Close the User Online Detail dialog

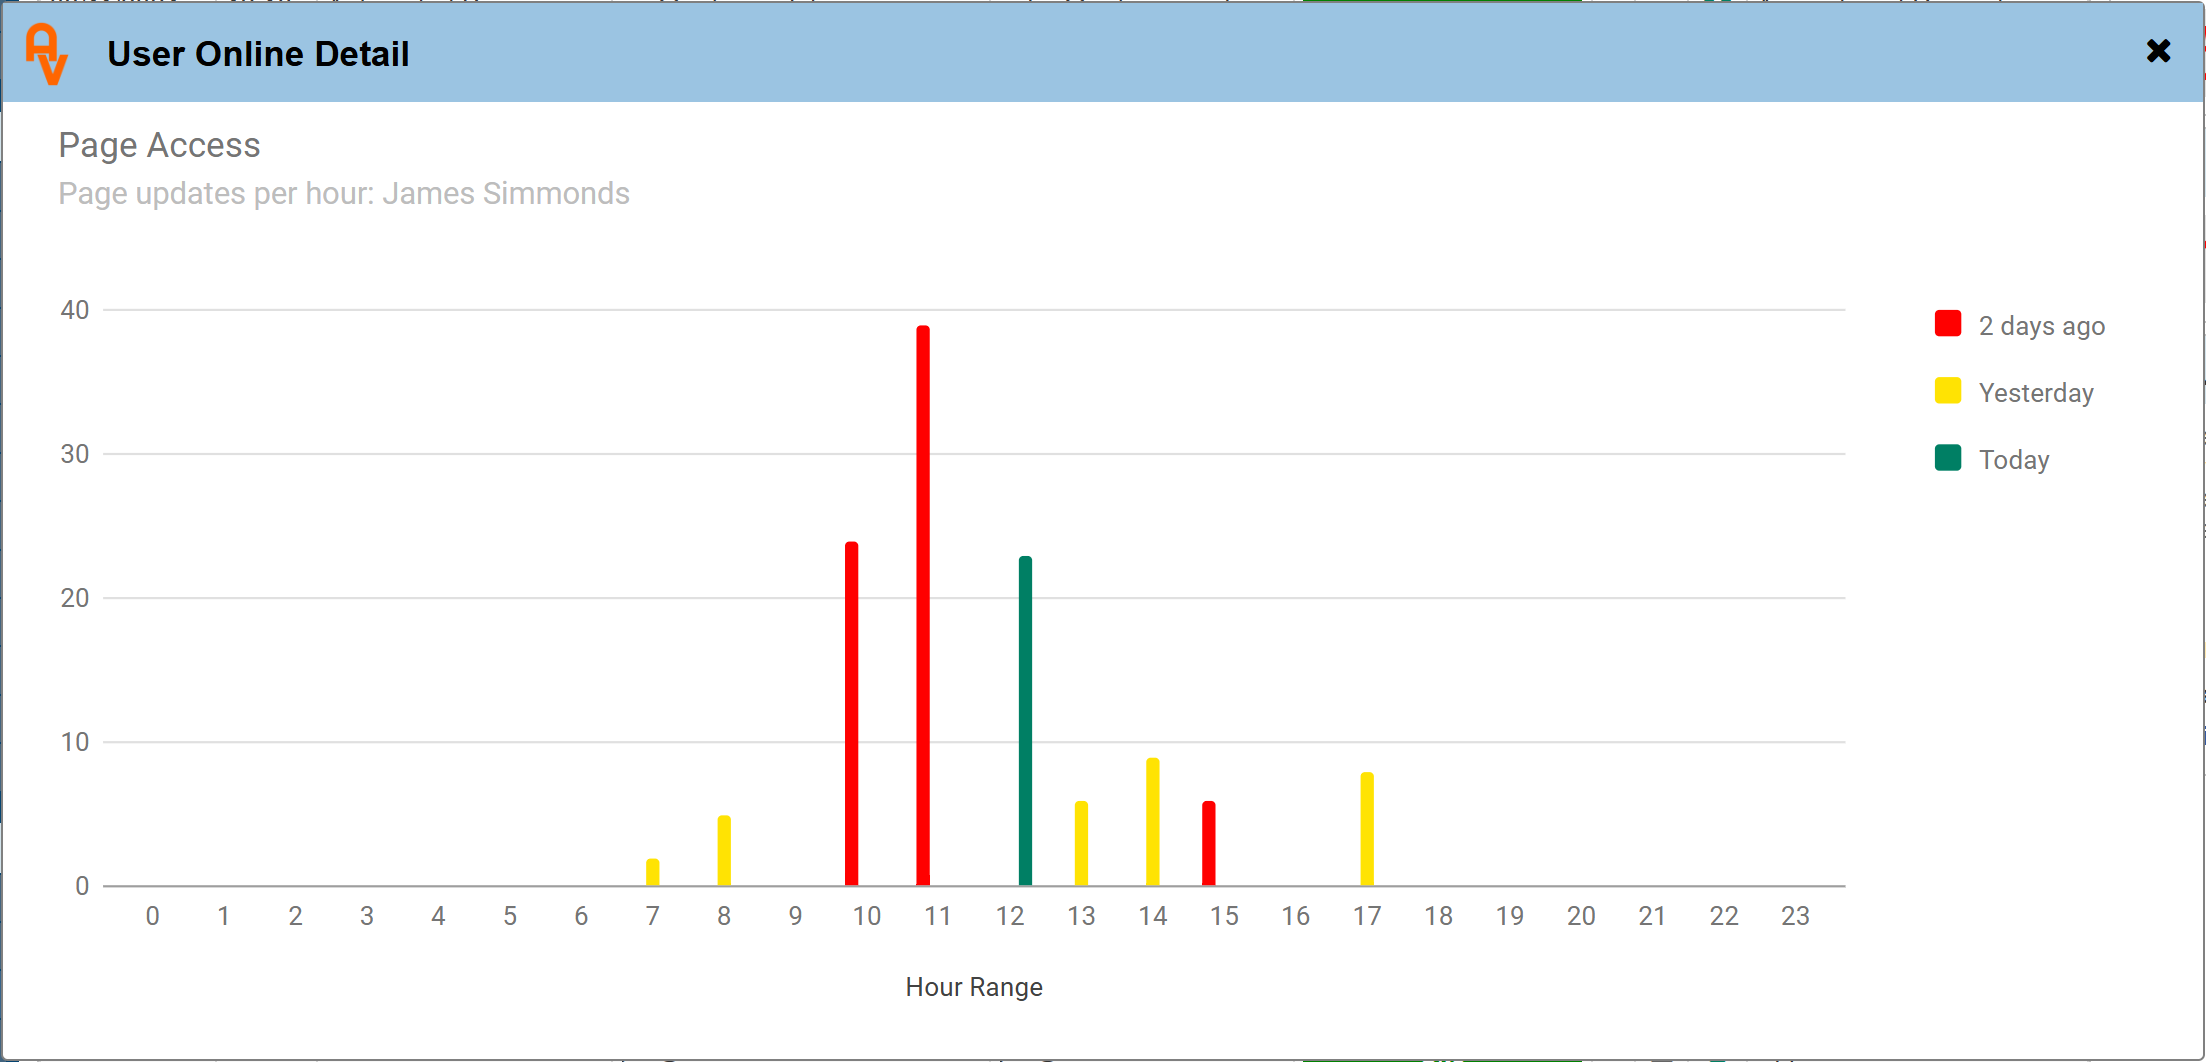2158,51
